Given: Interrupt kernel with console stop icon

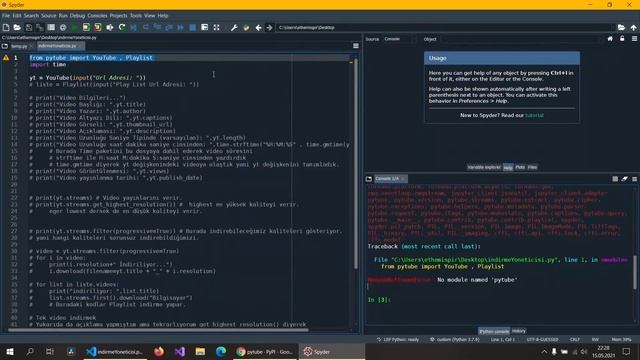Looking at the screenshot, I should 615,179.
